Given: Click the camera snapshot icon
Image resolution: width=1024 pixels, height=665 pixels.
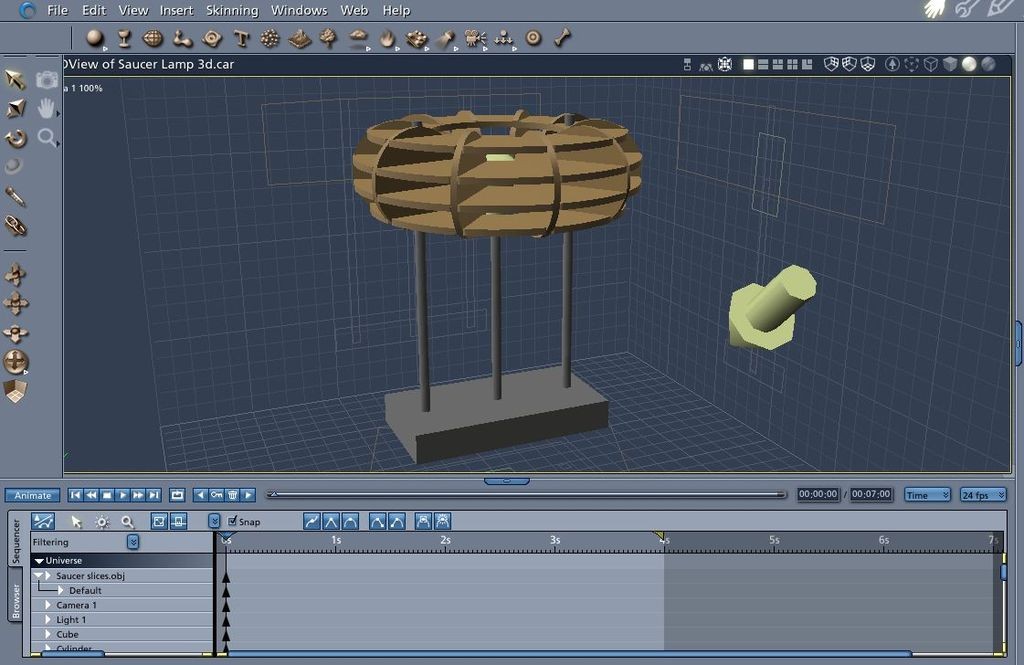Looking at the screenshot, I should click(x=46, y=80).
